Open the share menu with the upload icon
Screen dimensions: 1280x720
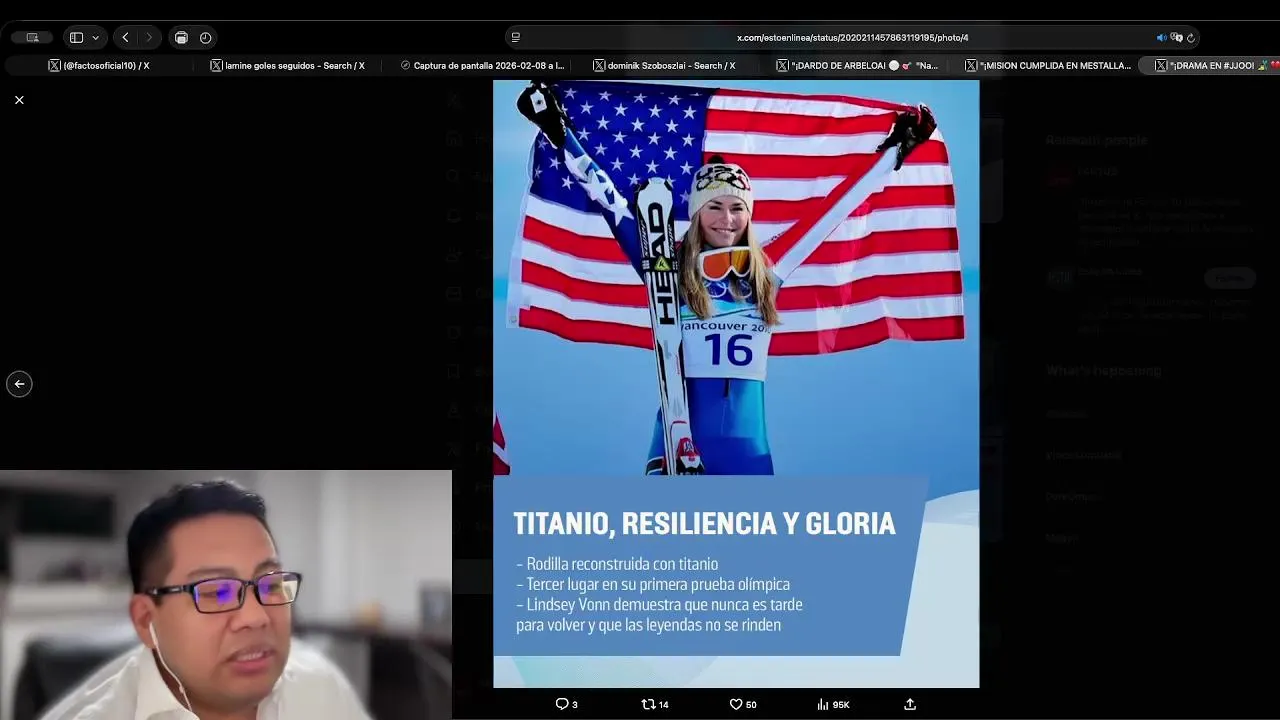click(x=910, y=704)
